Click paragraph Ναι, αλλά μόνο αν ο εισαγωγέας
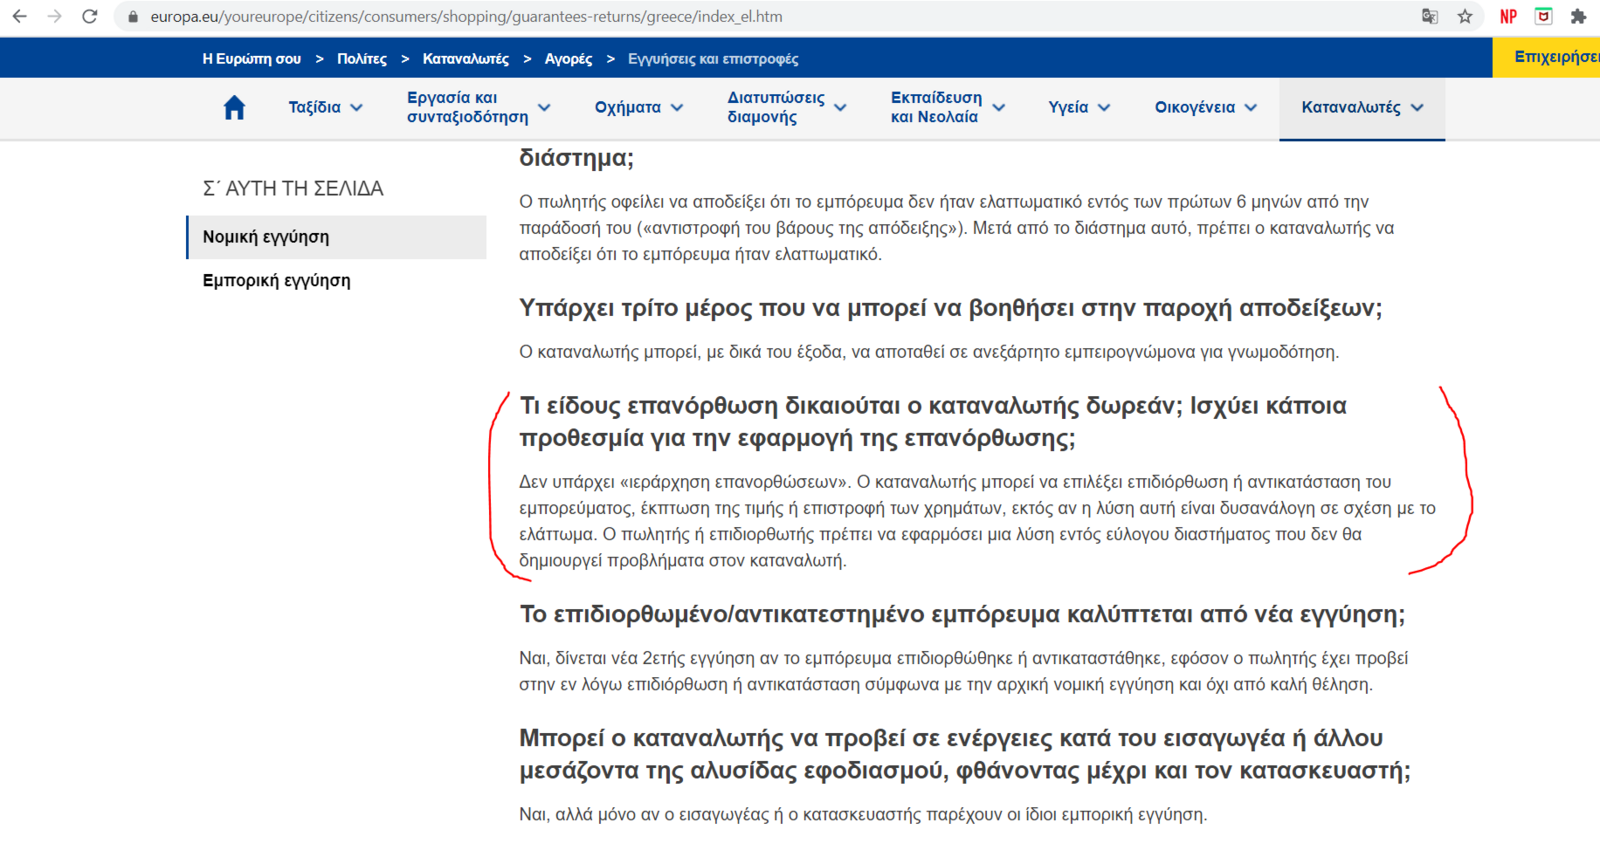The height and width of the screenshot is (850, 1600). pos(863,815)
